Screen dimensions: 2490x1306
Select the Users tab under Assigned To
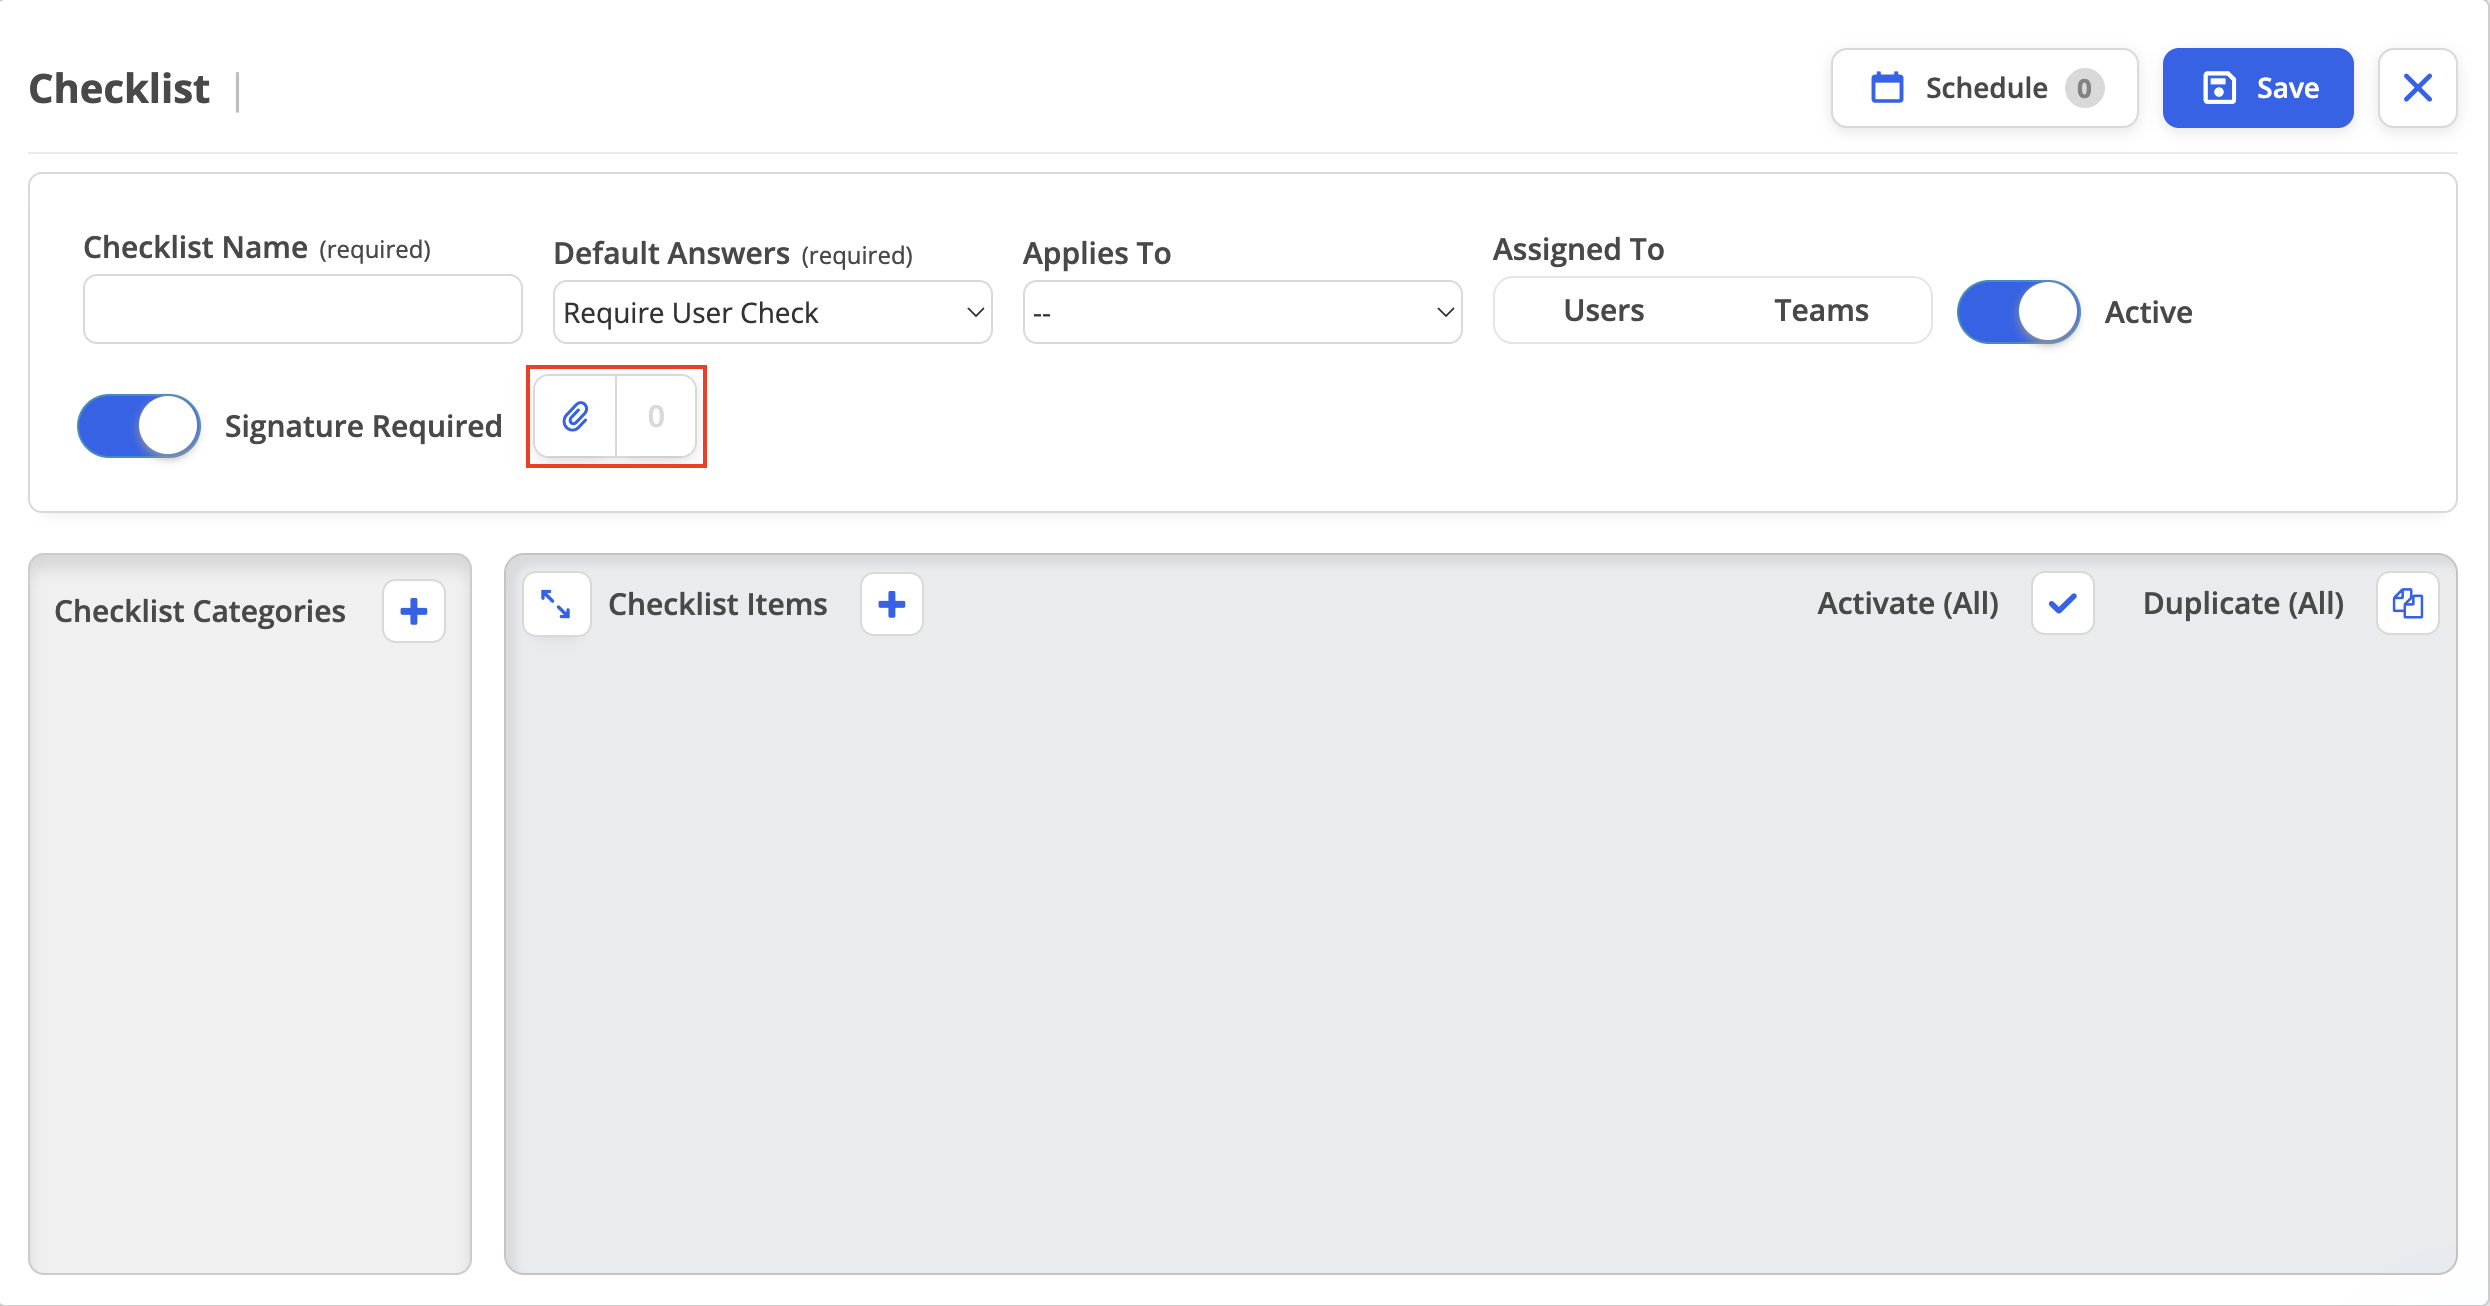tap(1604, 311)
